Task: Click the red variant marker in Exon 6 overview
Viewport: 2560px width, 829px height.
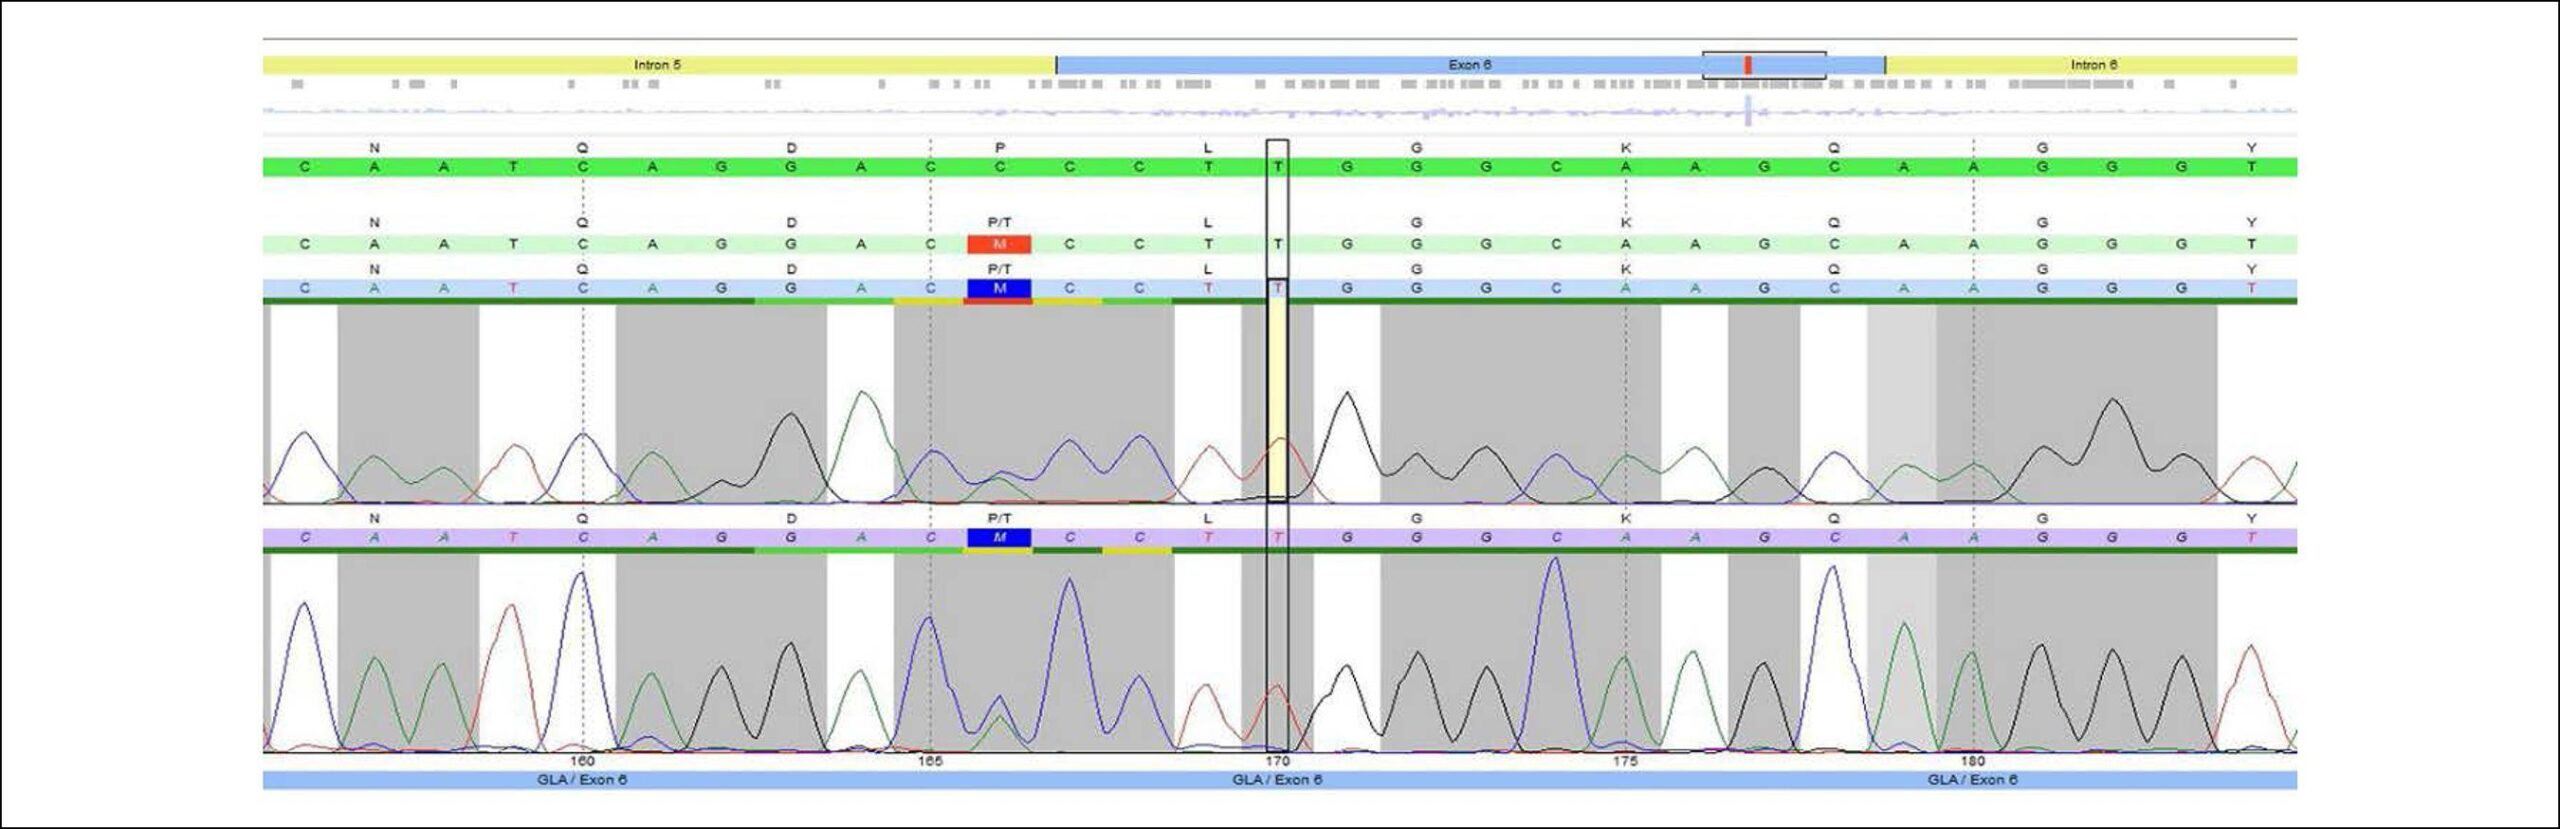Action: tap(1748, 65)
